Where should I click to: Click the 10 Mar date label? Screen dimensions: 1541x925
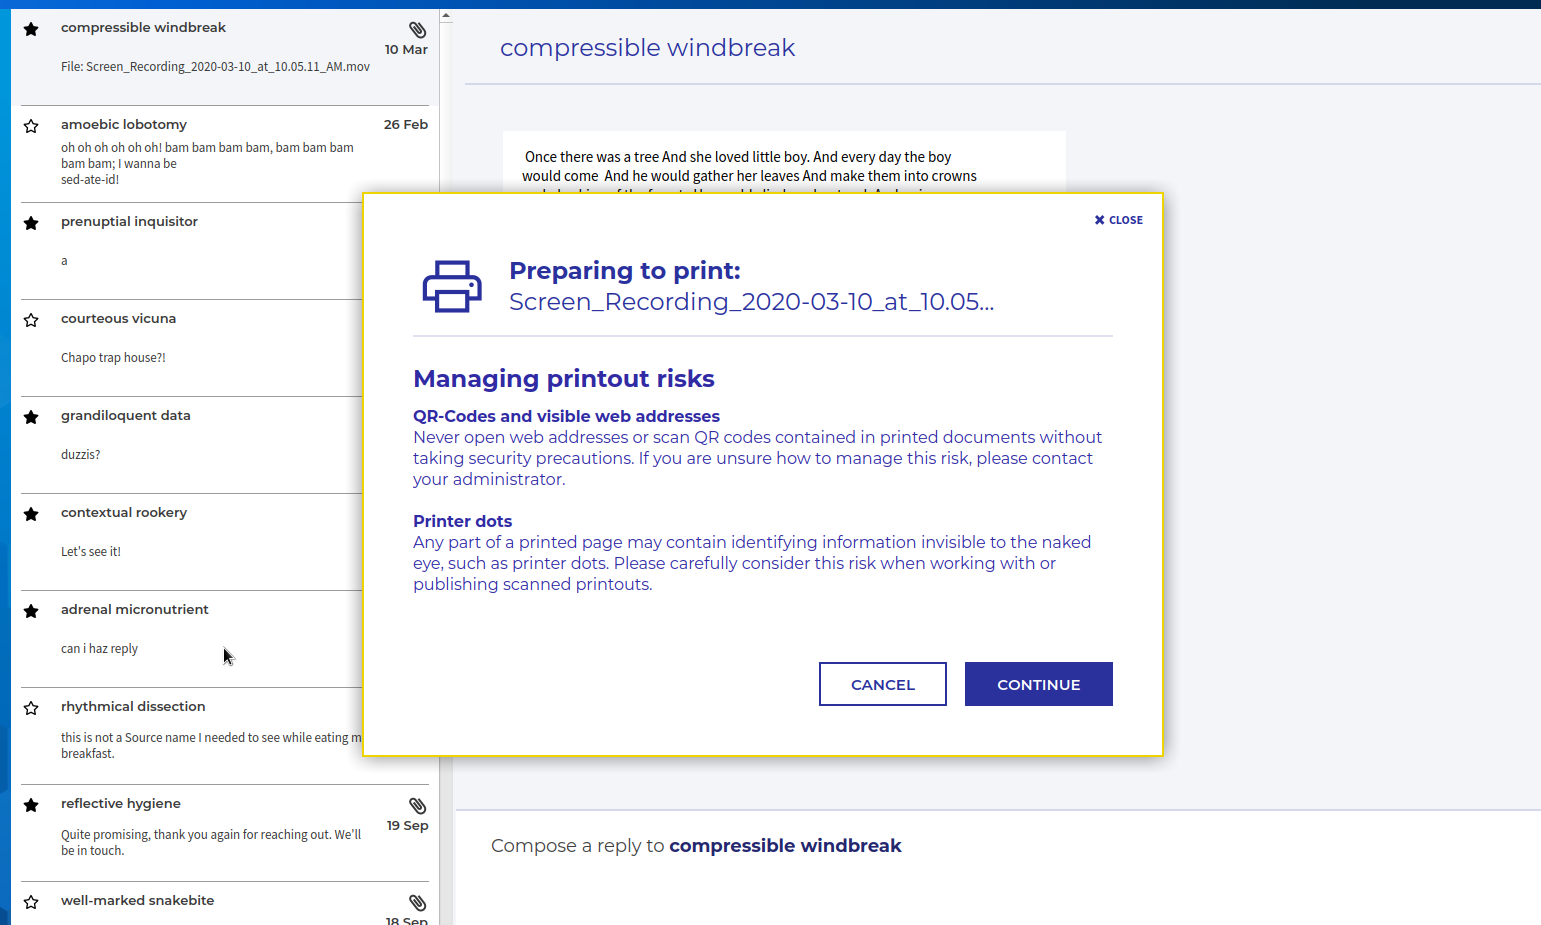[x=406, y=50]
